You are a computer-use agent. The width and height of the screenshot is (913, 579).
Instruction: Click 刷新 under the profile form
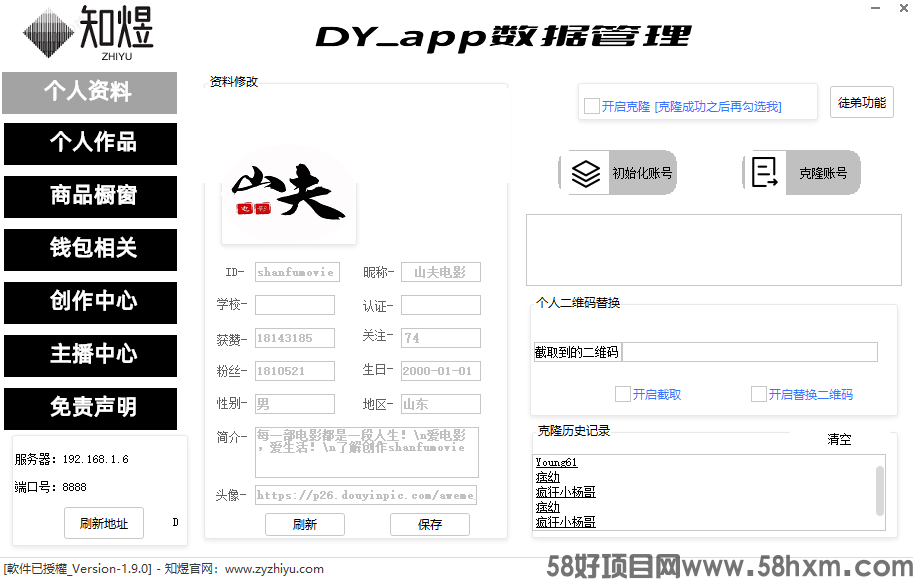[305, 524]
